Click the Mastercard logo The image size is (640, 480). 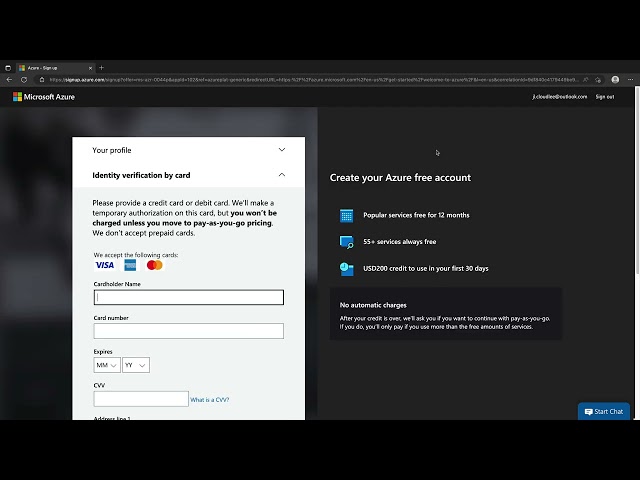click(x=155, y=265)
